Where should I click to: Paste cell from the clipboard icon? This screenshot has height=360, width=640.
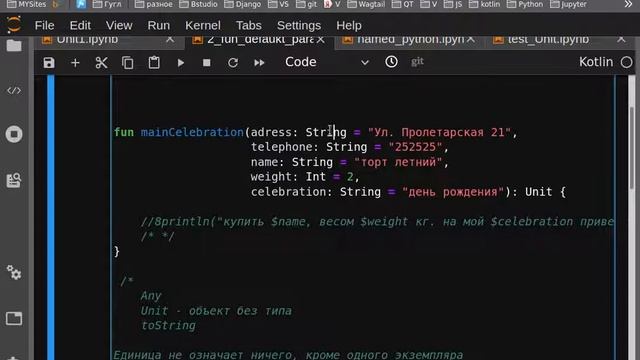(154, 62)
